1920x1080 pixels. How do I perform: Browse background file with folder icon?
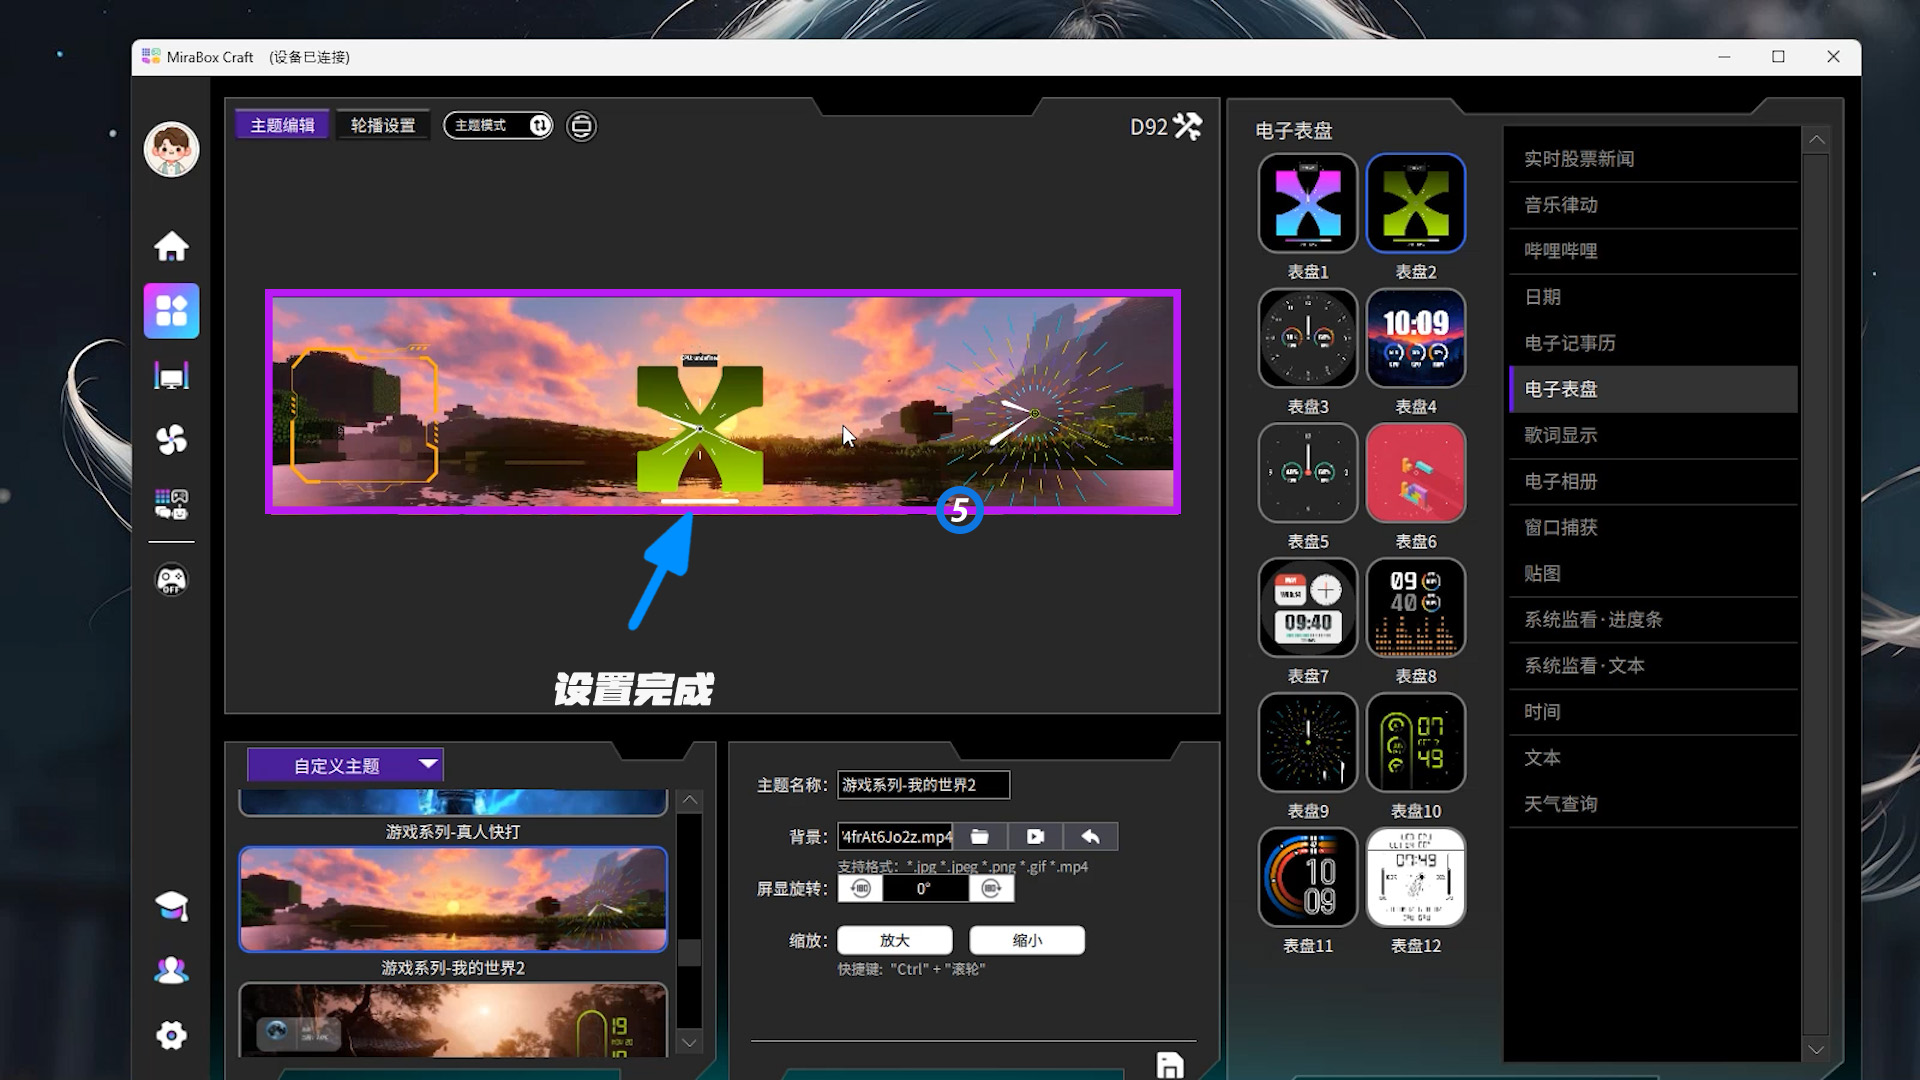pos(980,836)
